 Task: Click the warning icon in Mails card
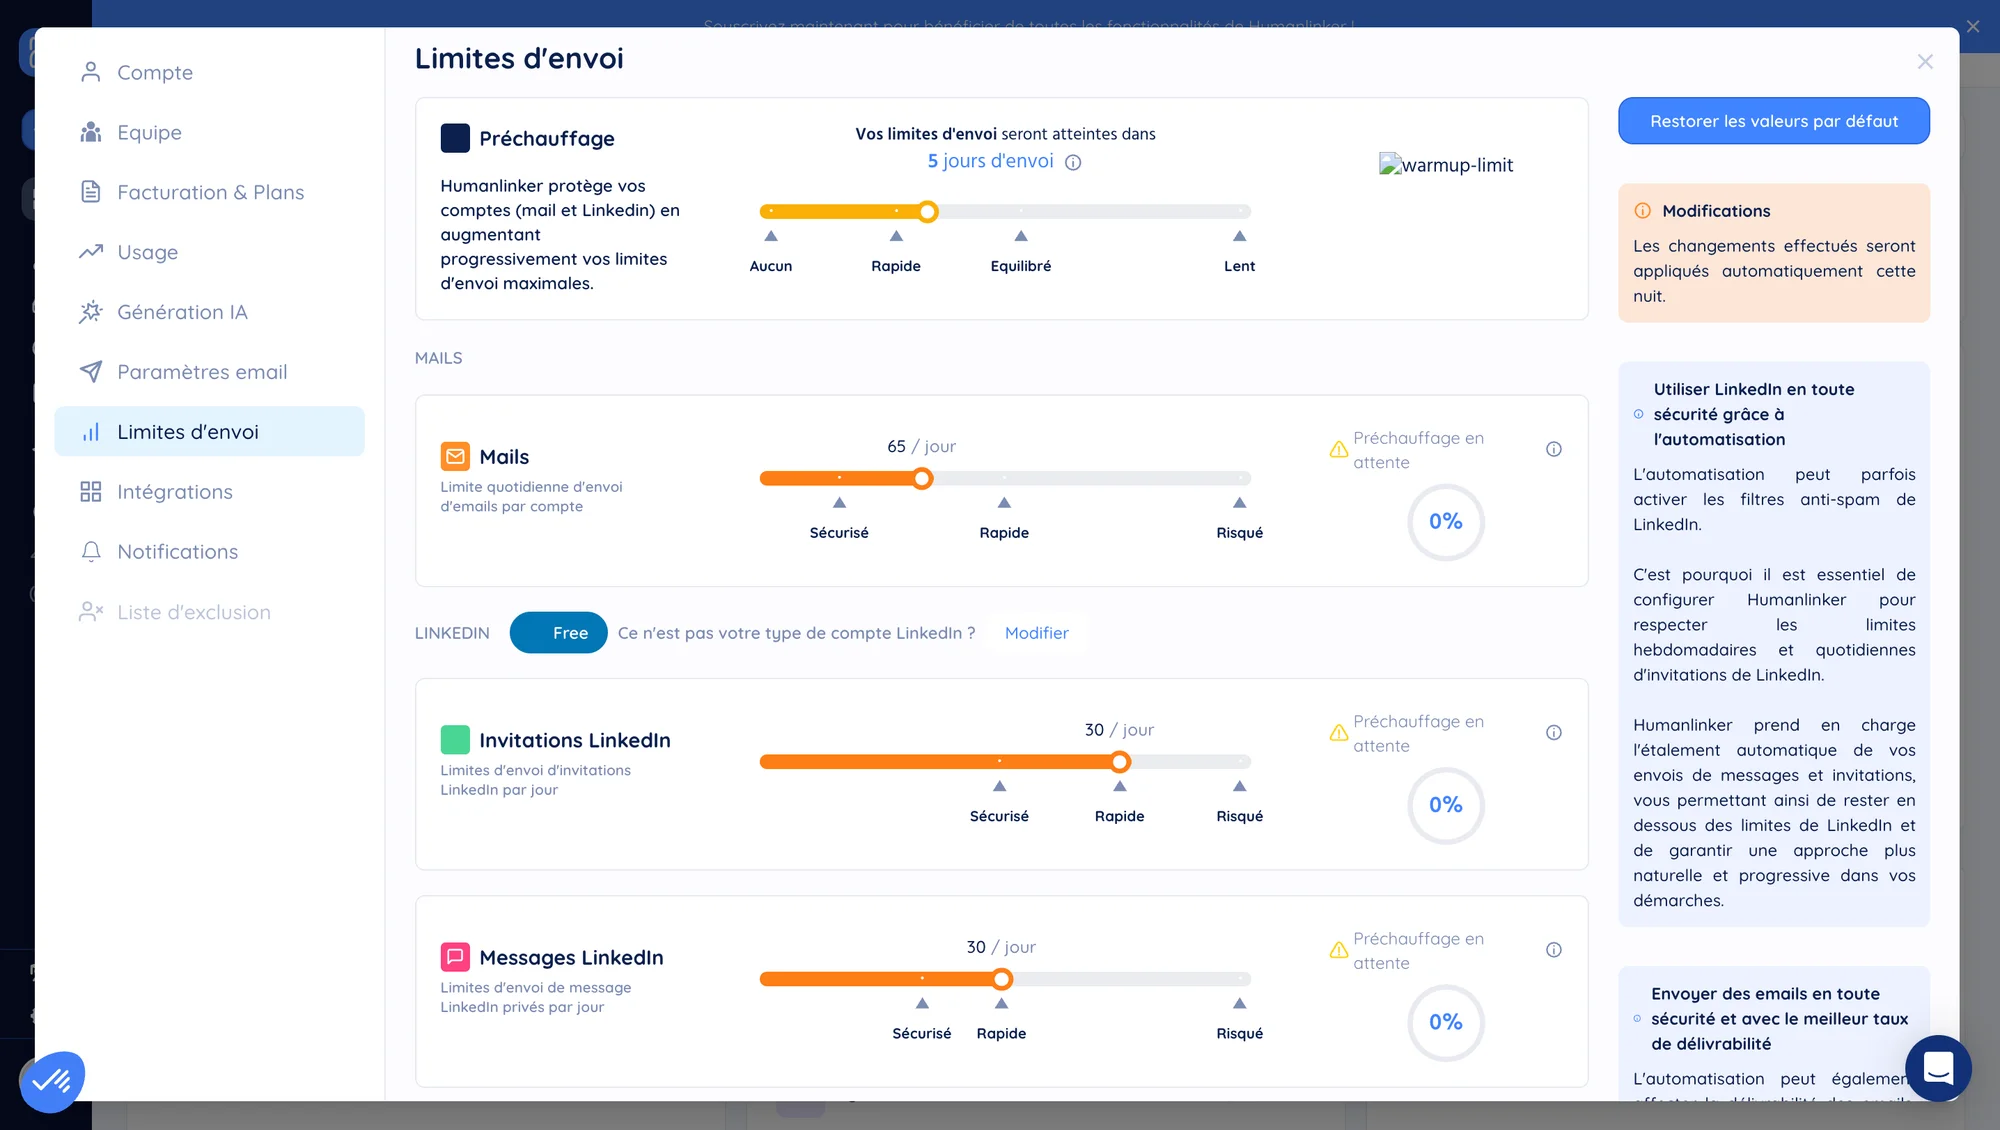(1339, 450)
